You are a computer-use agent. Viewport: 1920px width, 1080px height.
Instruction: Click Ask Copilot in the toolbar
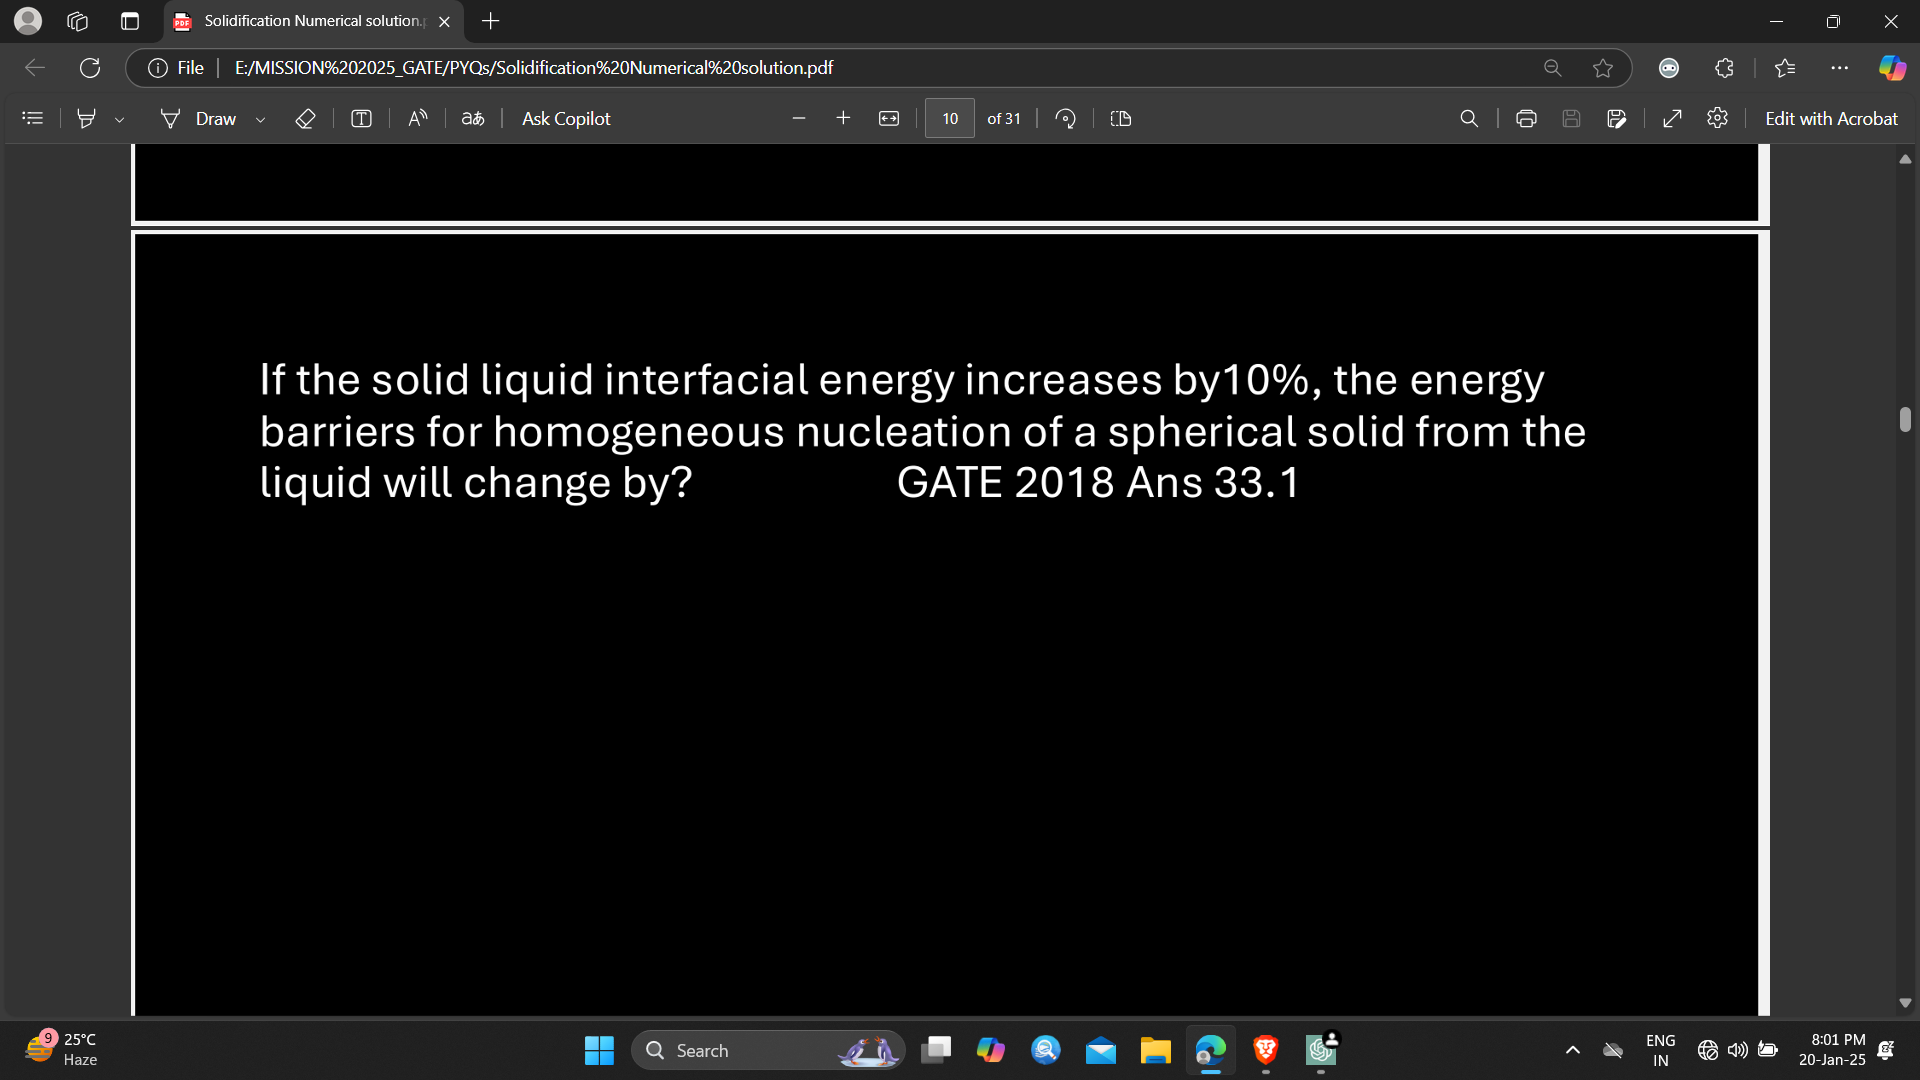click(x=565, y=118)
